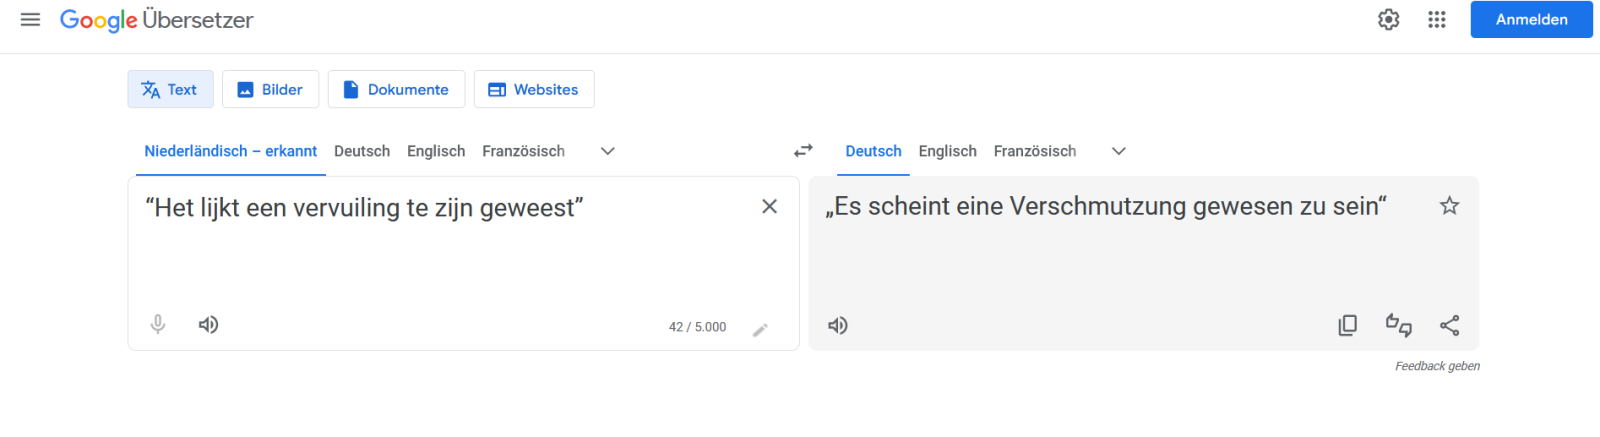Listen to the German translation

[838, 325]
